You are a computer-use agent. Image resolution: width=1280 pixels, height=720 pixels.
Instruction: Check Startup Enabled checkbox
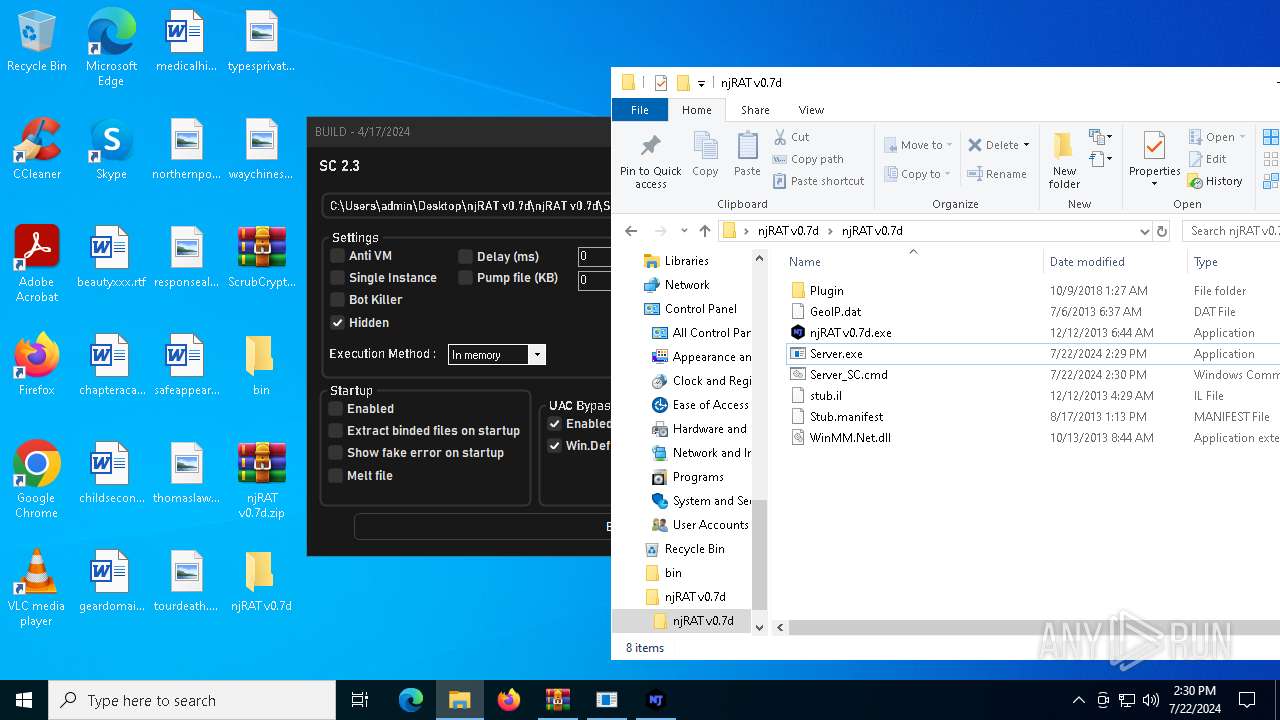click(336, 409)
